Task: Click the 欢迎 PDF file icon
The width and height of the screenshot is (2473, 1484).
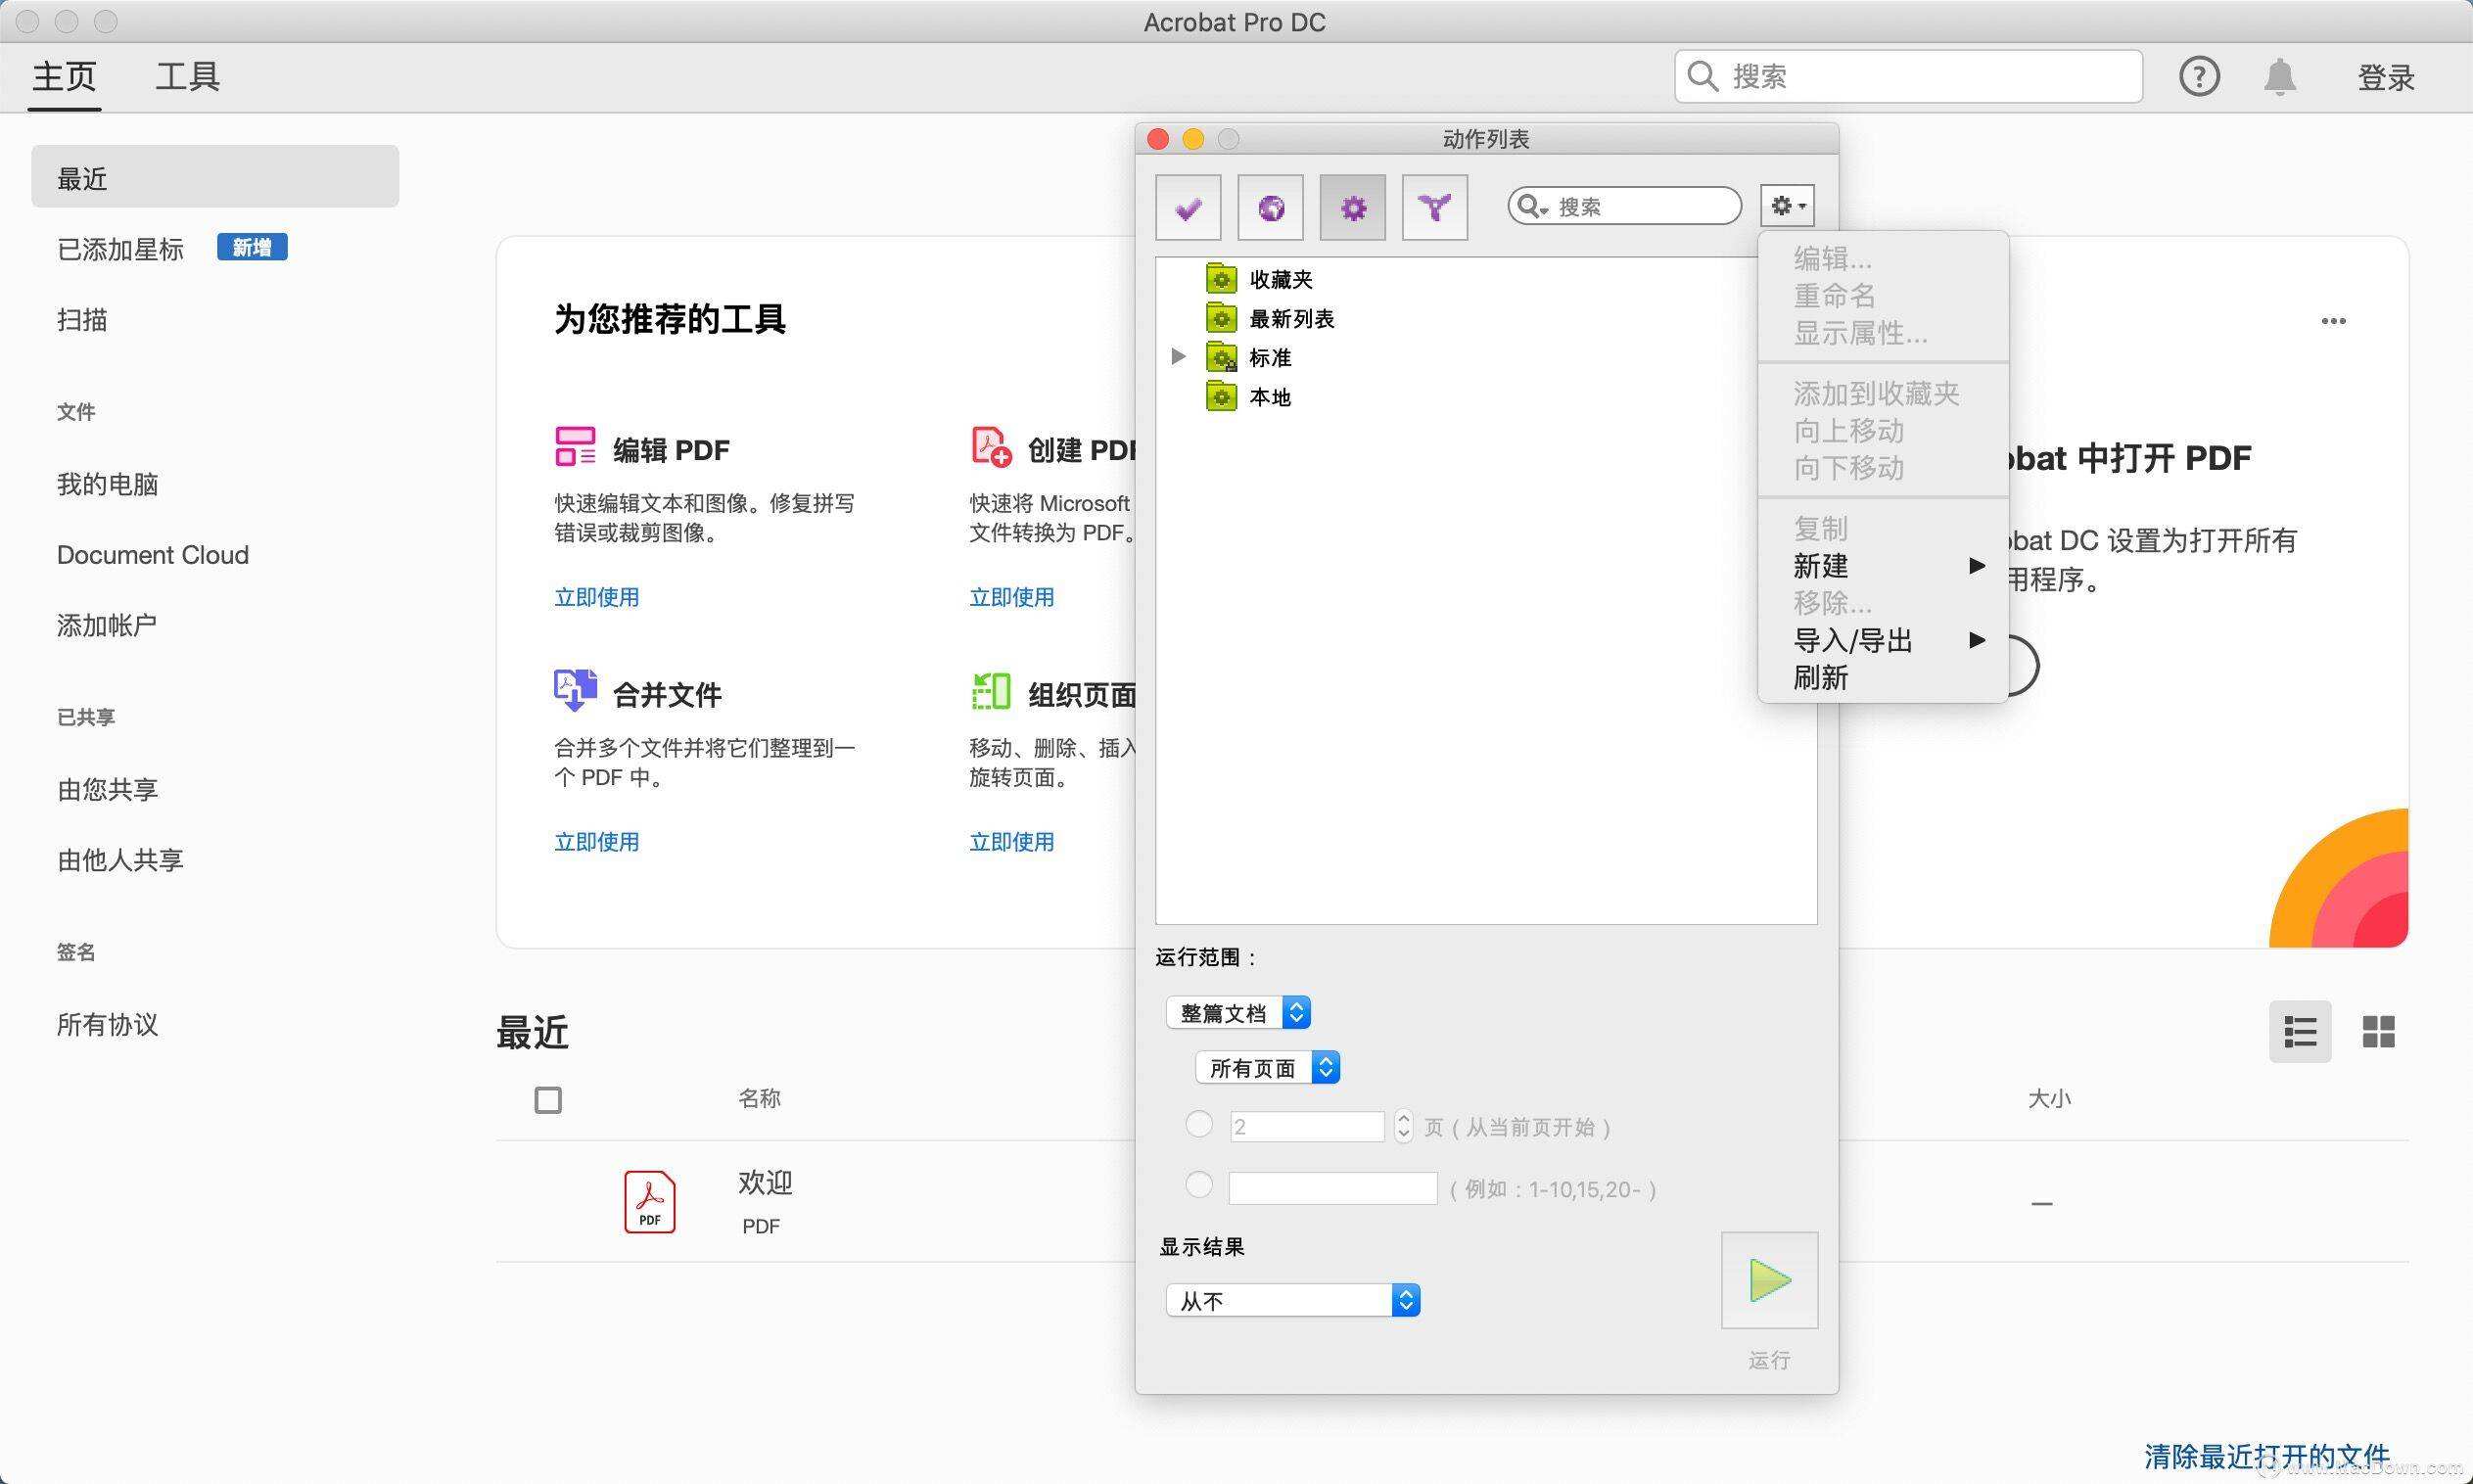Action: [649, 1201]
